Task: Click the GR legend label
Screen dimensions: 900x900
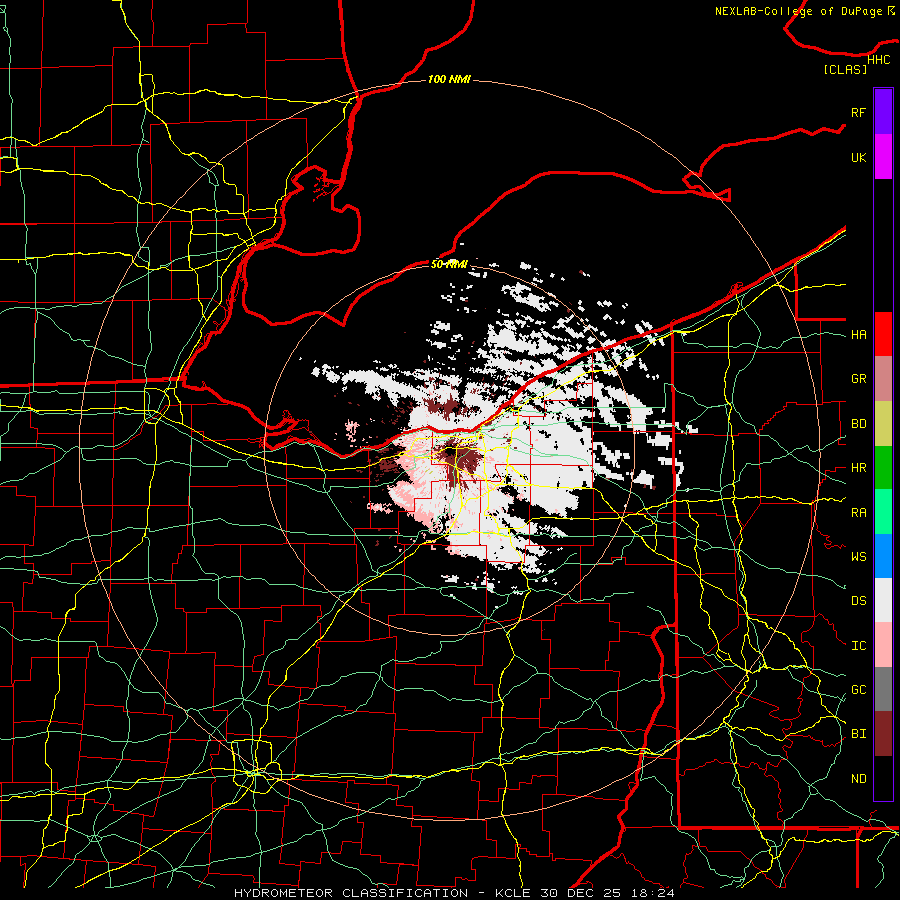Action: 858,379
